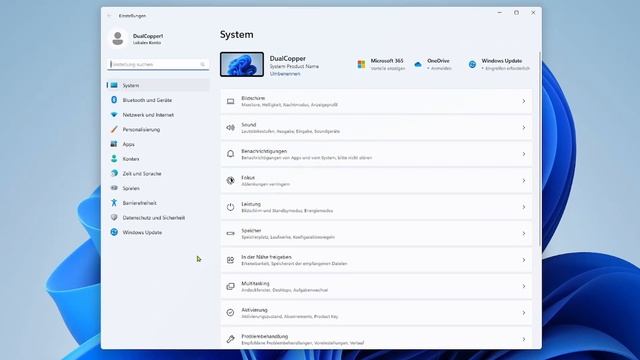The image size is (640, 360).
Task: Open Benachrichtigungen via its chevron
Action: click(x=524, y=154)
